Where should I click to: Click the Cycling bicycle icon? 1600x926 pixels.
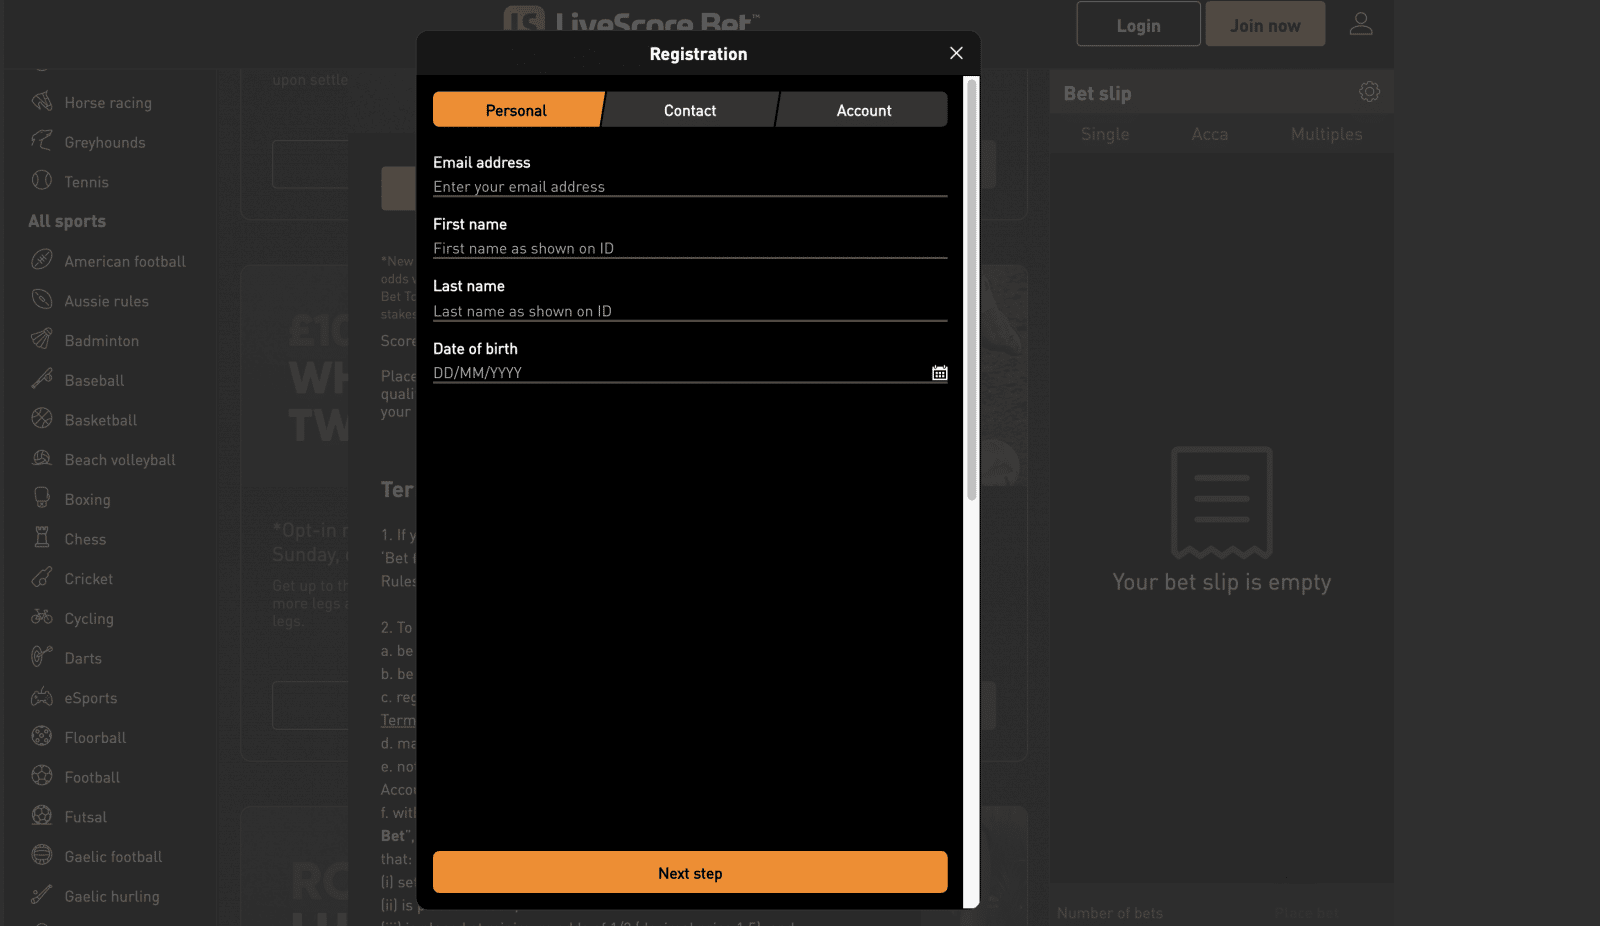pos(42,617)
